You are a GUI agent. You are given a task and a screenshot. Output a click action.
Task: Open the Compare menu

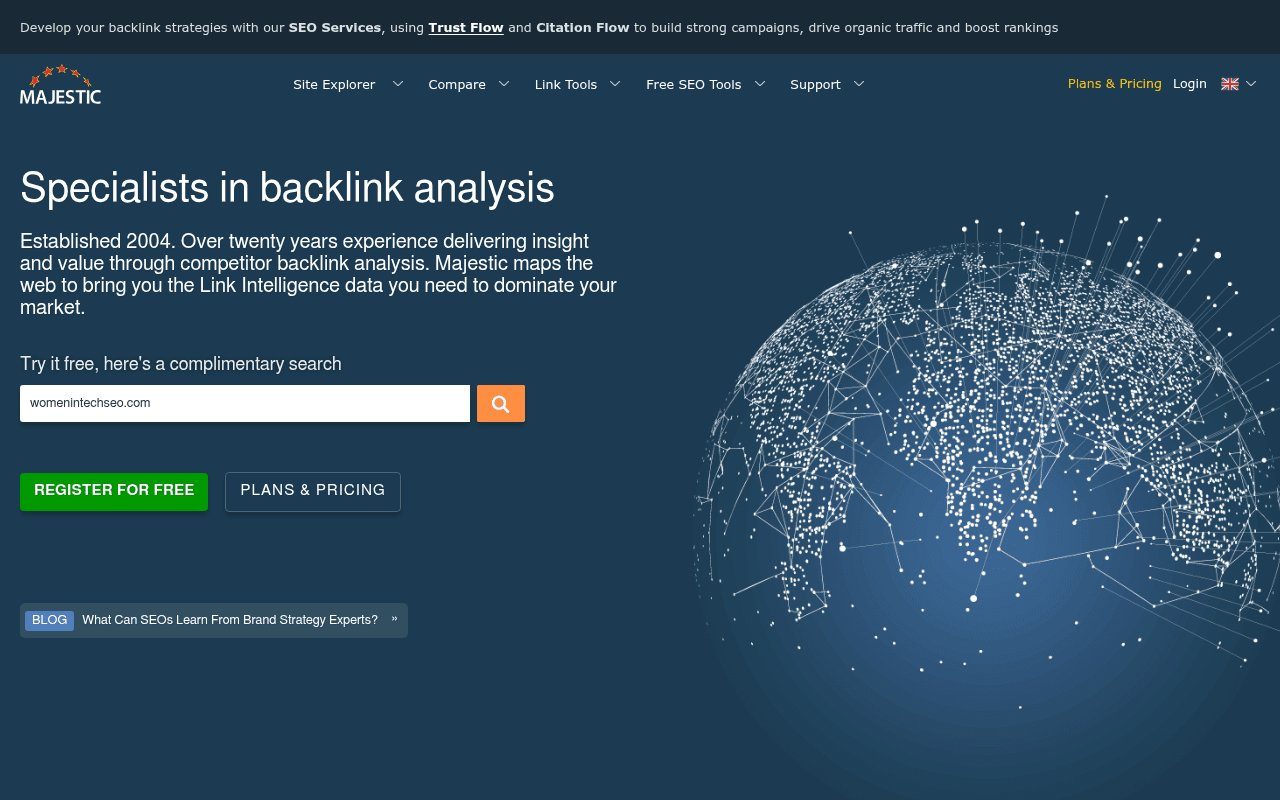457,84
